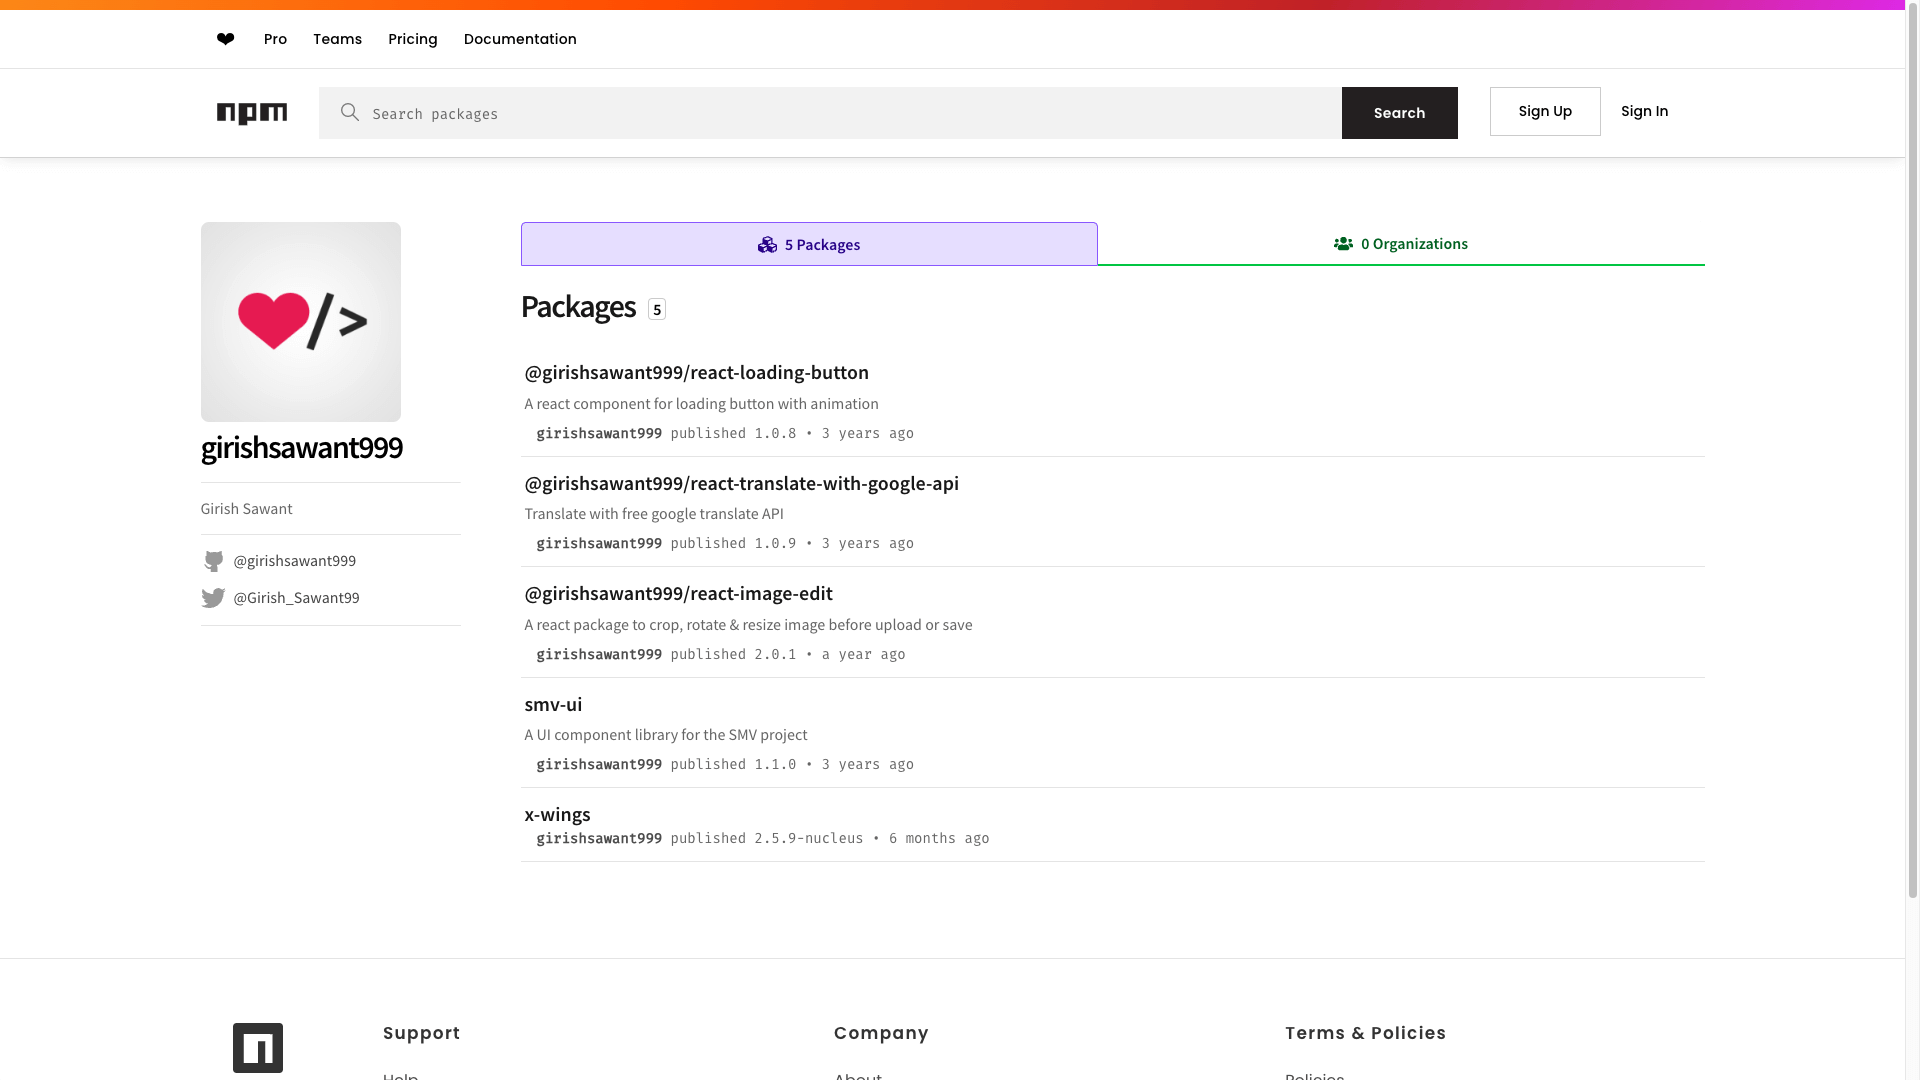
Task: Click the GitHub icon beside @girishsawant999
Action: pyautogui.click(x=213, y=561)
